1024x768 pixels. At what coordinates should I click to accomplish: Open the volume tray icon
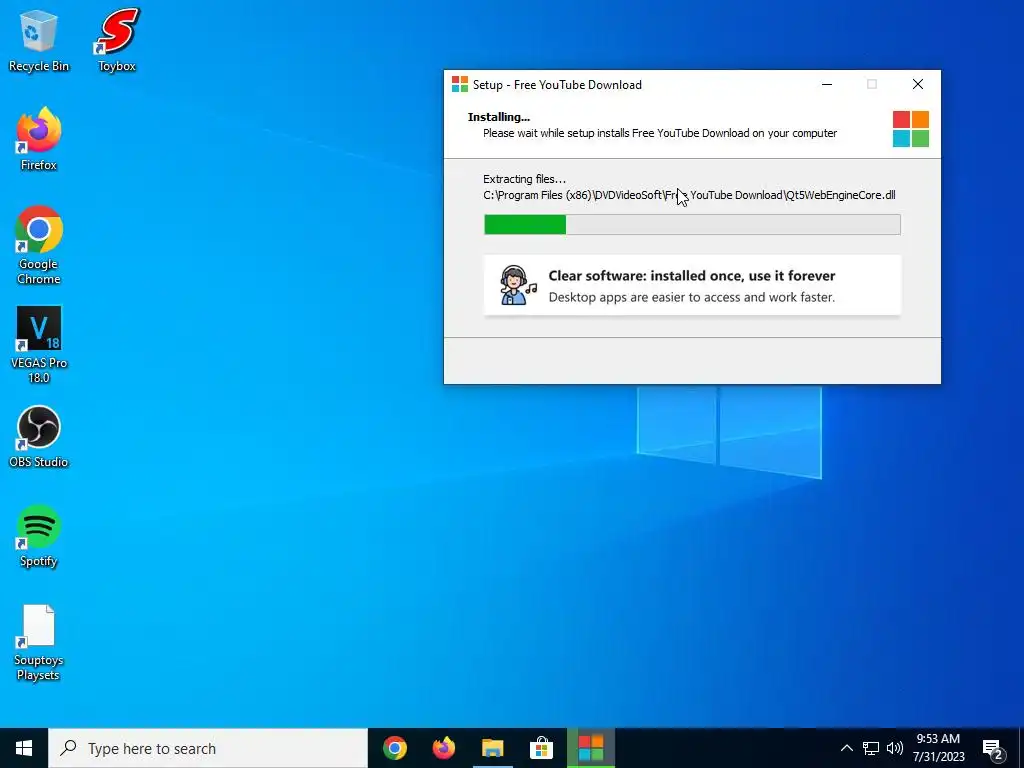pyautogui.click(x=895, y=748)
